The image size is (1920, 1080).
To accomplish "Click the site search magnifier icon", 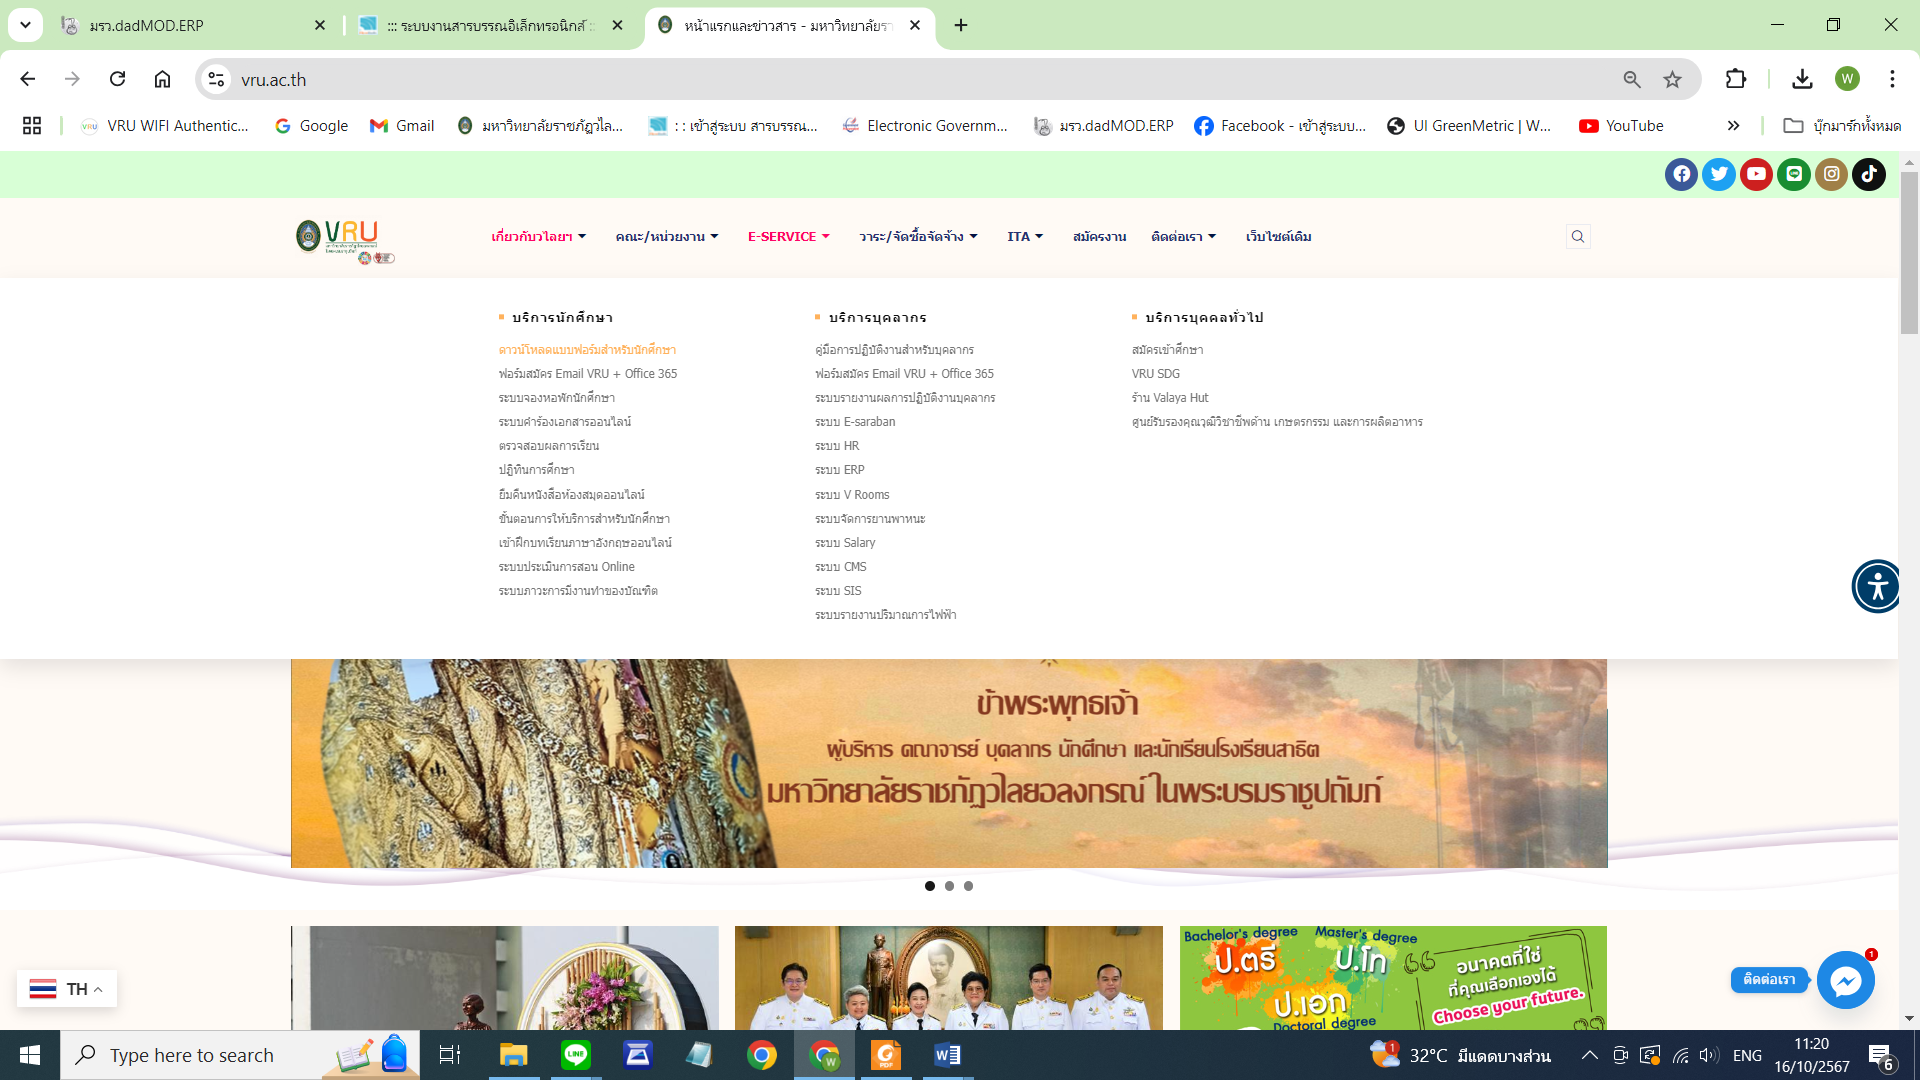I will point(1578,237).
